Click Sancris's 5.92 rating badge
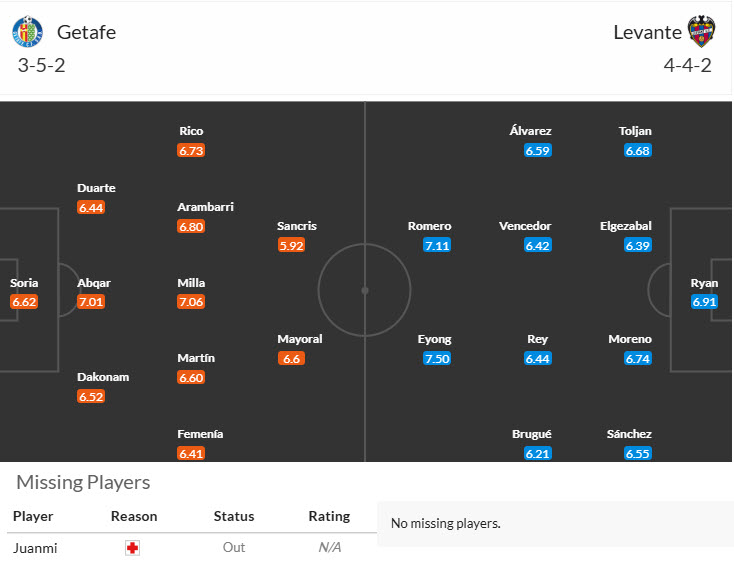This screenshot has width=734, height=568. [291, 245]
